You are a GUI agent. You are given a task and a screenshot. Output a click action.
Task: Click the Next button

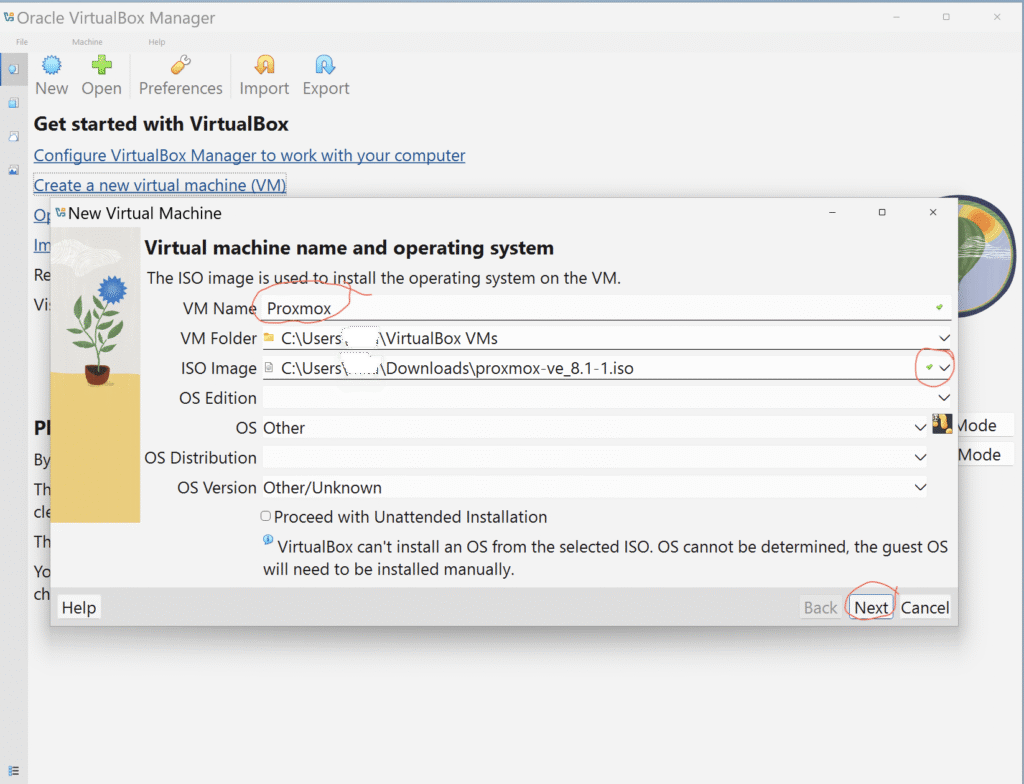pyautogui.click(x=870, y=607)
